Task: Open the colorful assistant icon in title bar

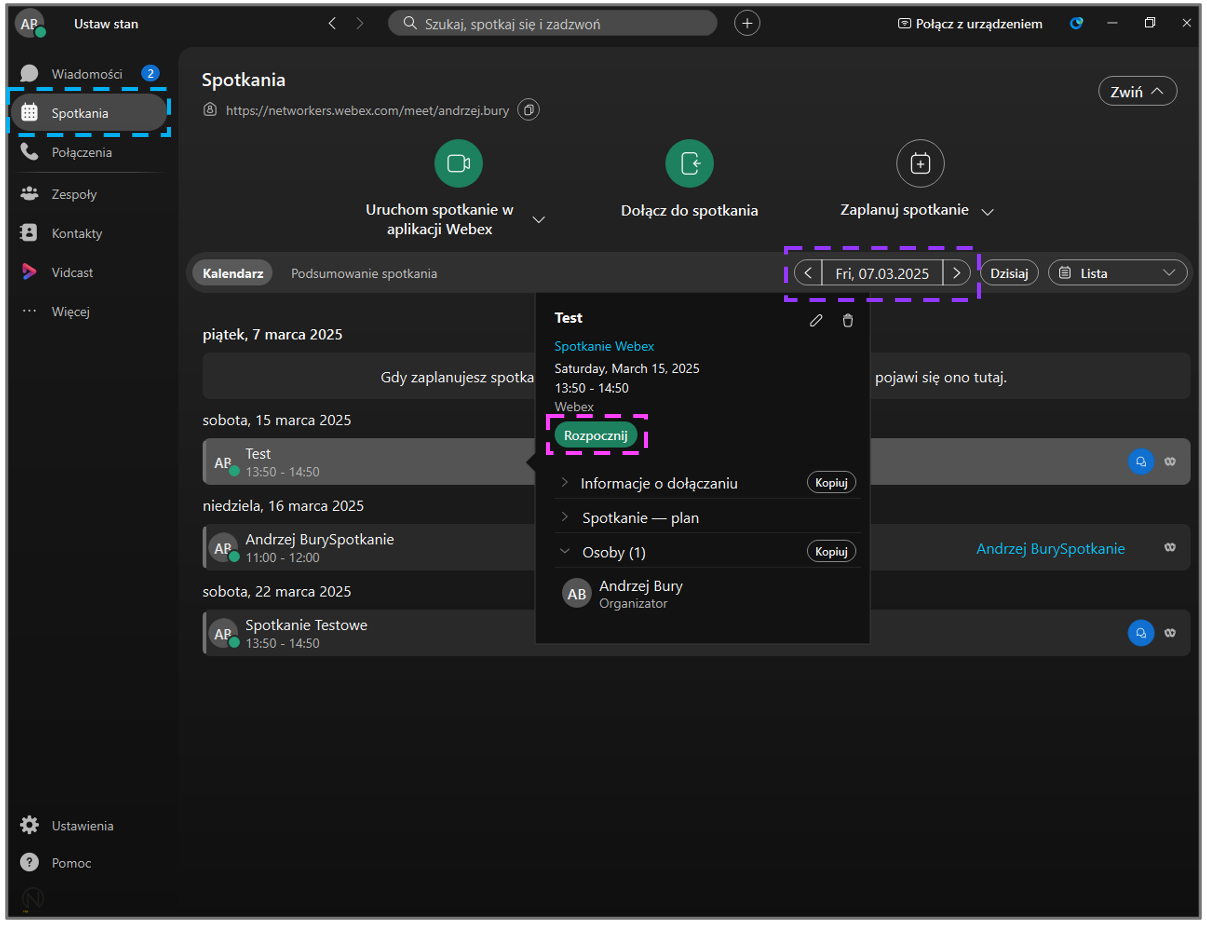Action: (1077, 23)
